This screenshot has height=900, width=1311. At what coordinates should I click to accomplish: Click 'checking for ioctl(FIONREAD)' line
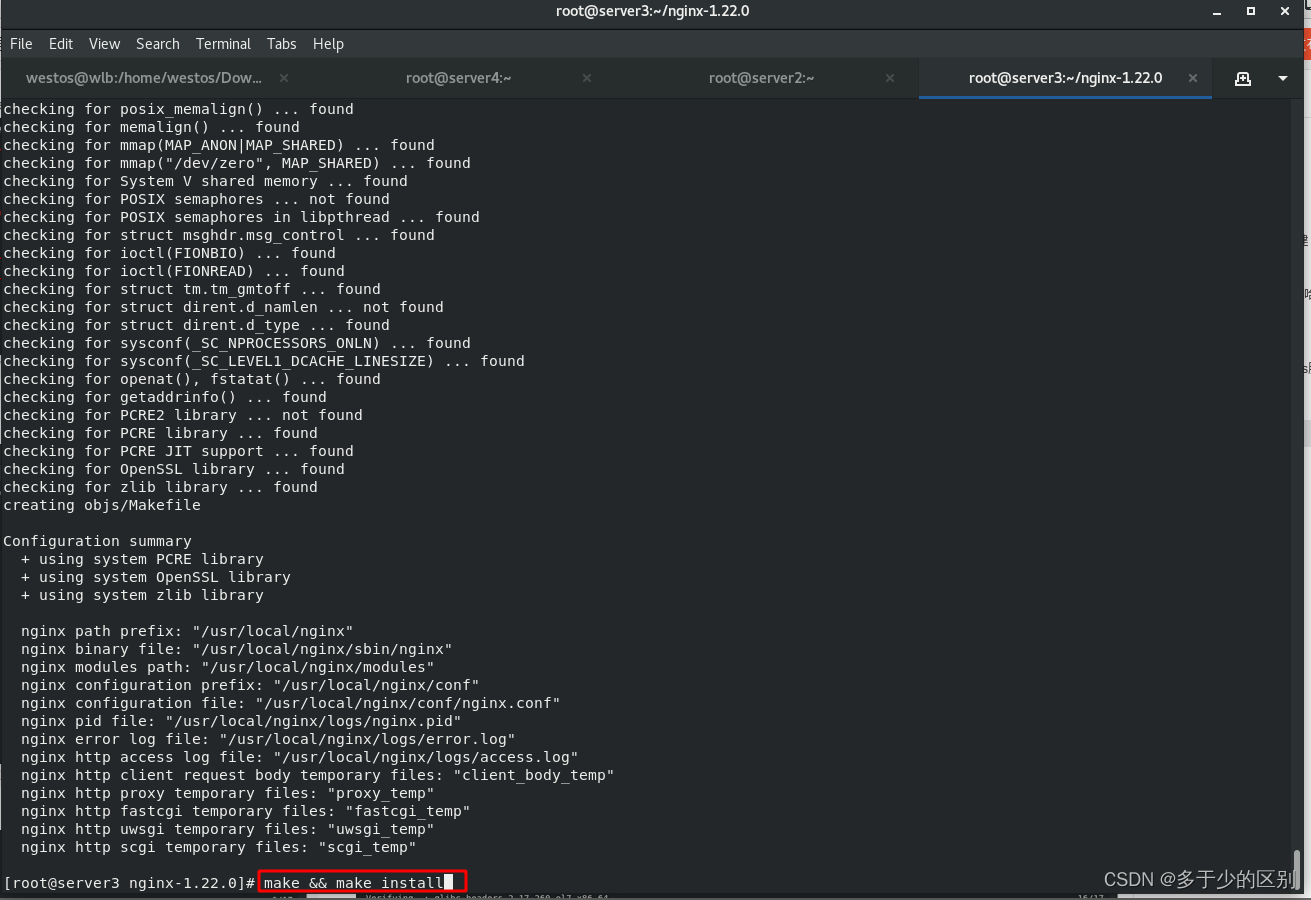click(x=174, y=271)
